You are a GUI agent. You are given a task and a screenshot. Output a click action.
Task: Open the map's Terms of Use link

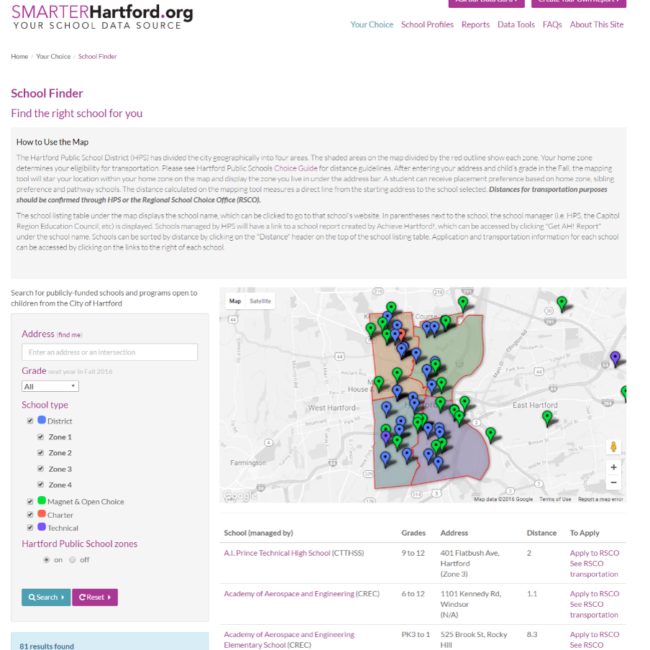pyautogui.click(x=555, y=499)
